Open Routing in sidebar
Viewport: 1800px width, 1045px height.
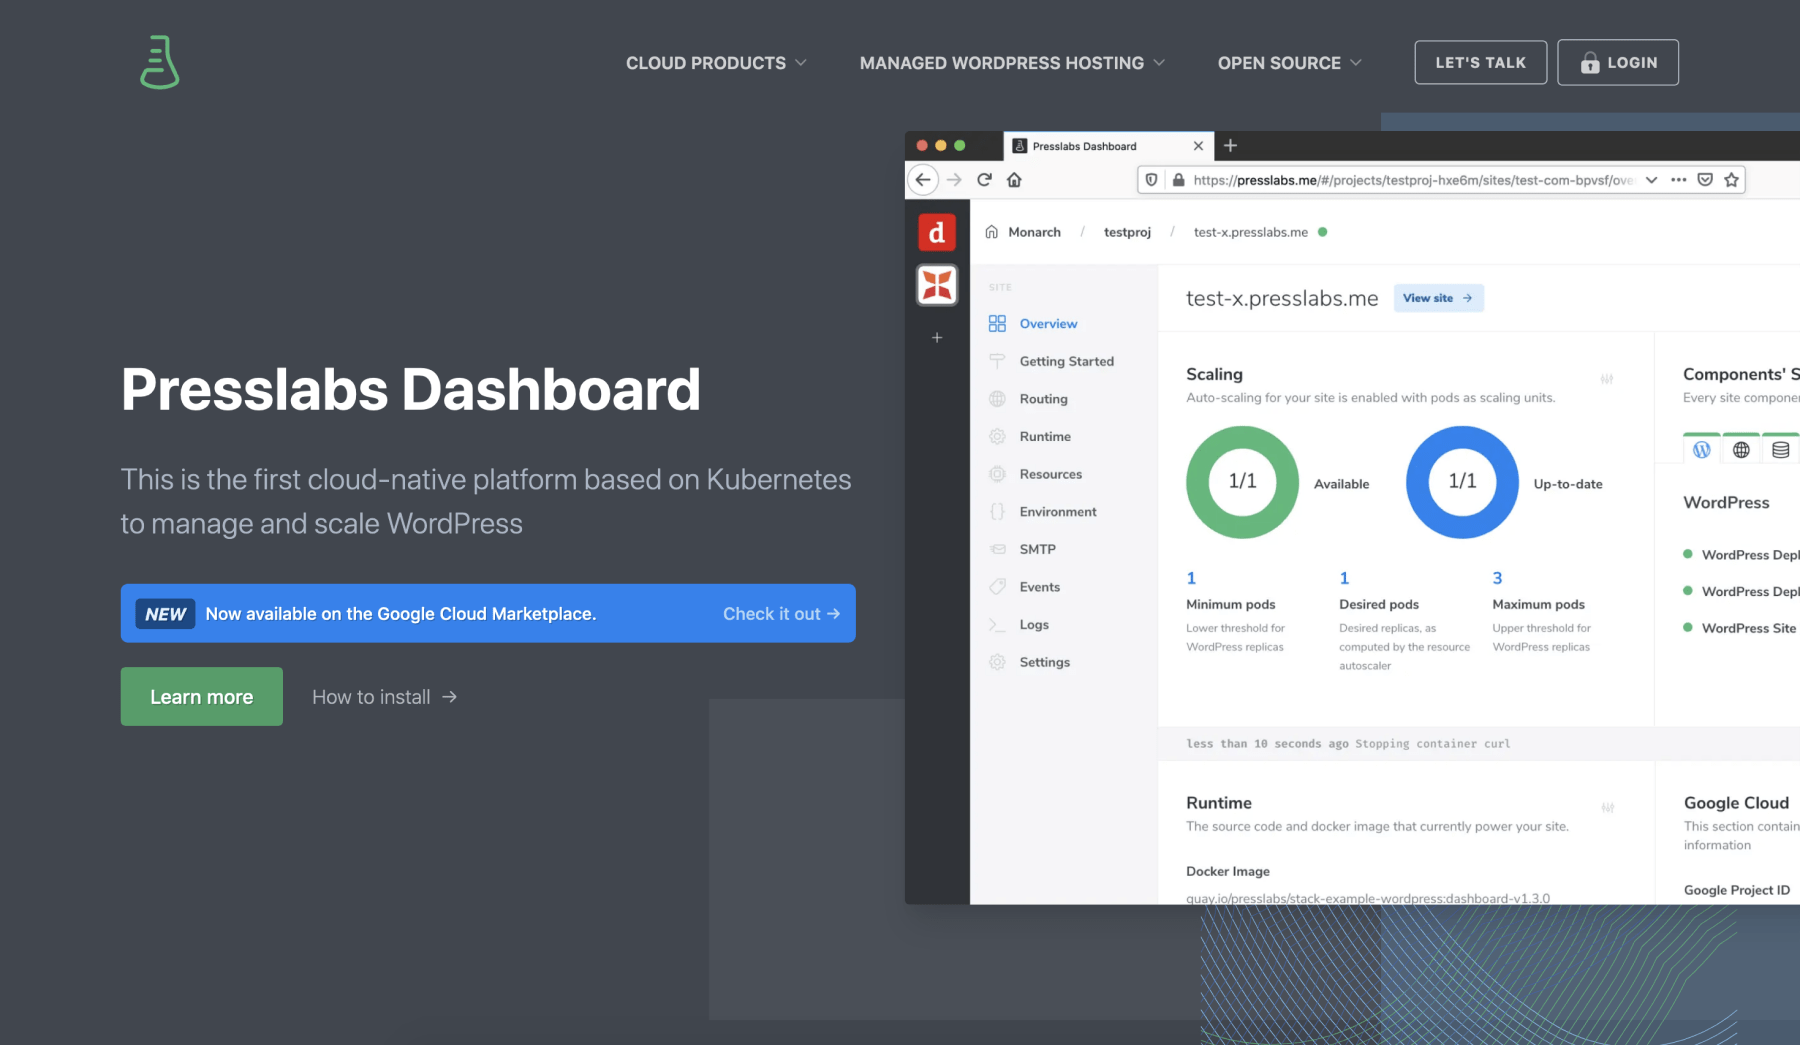point(1043,399)
